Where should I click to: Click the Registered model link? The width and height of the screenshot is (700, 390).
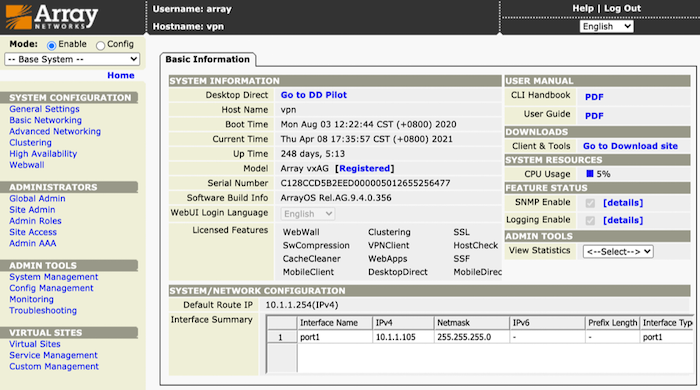coord(364,168)
